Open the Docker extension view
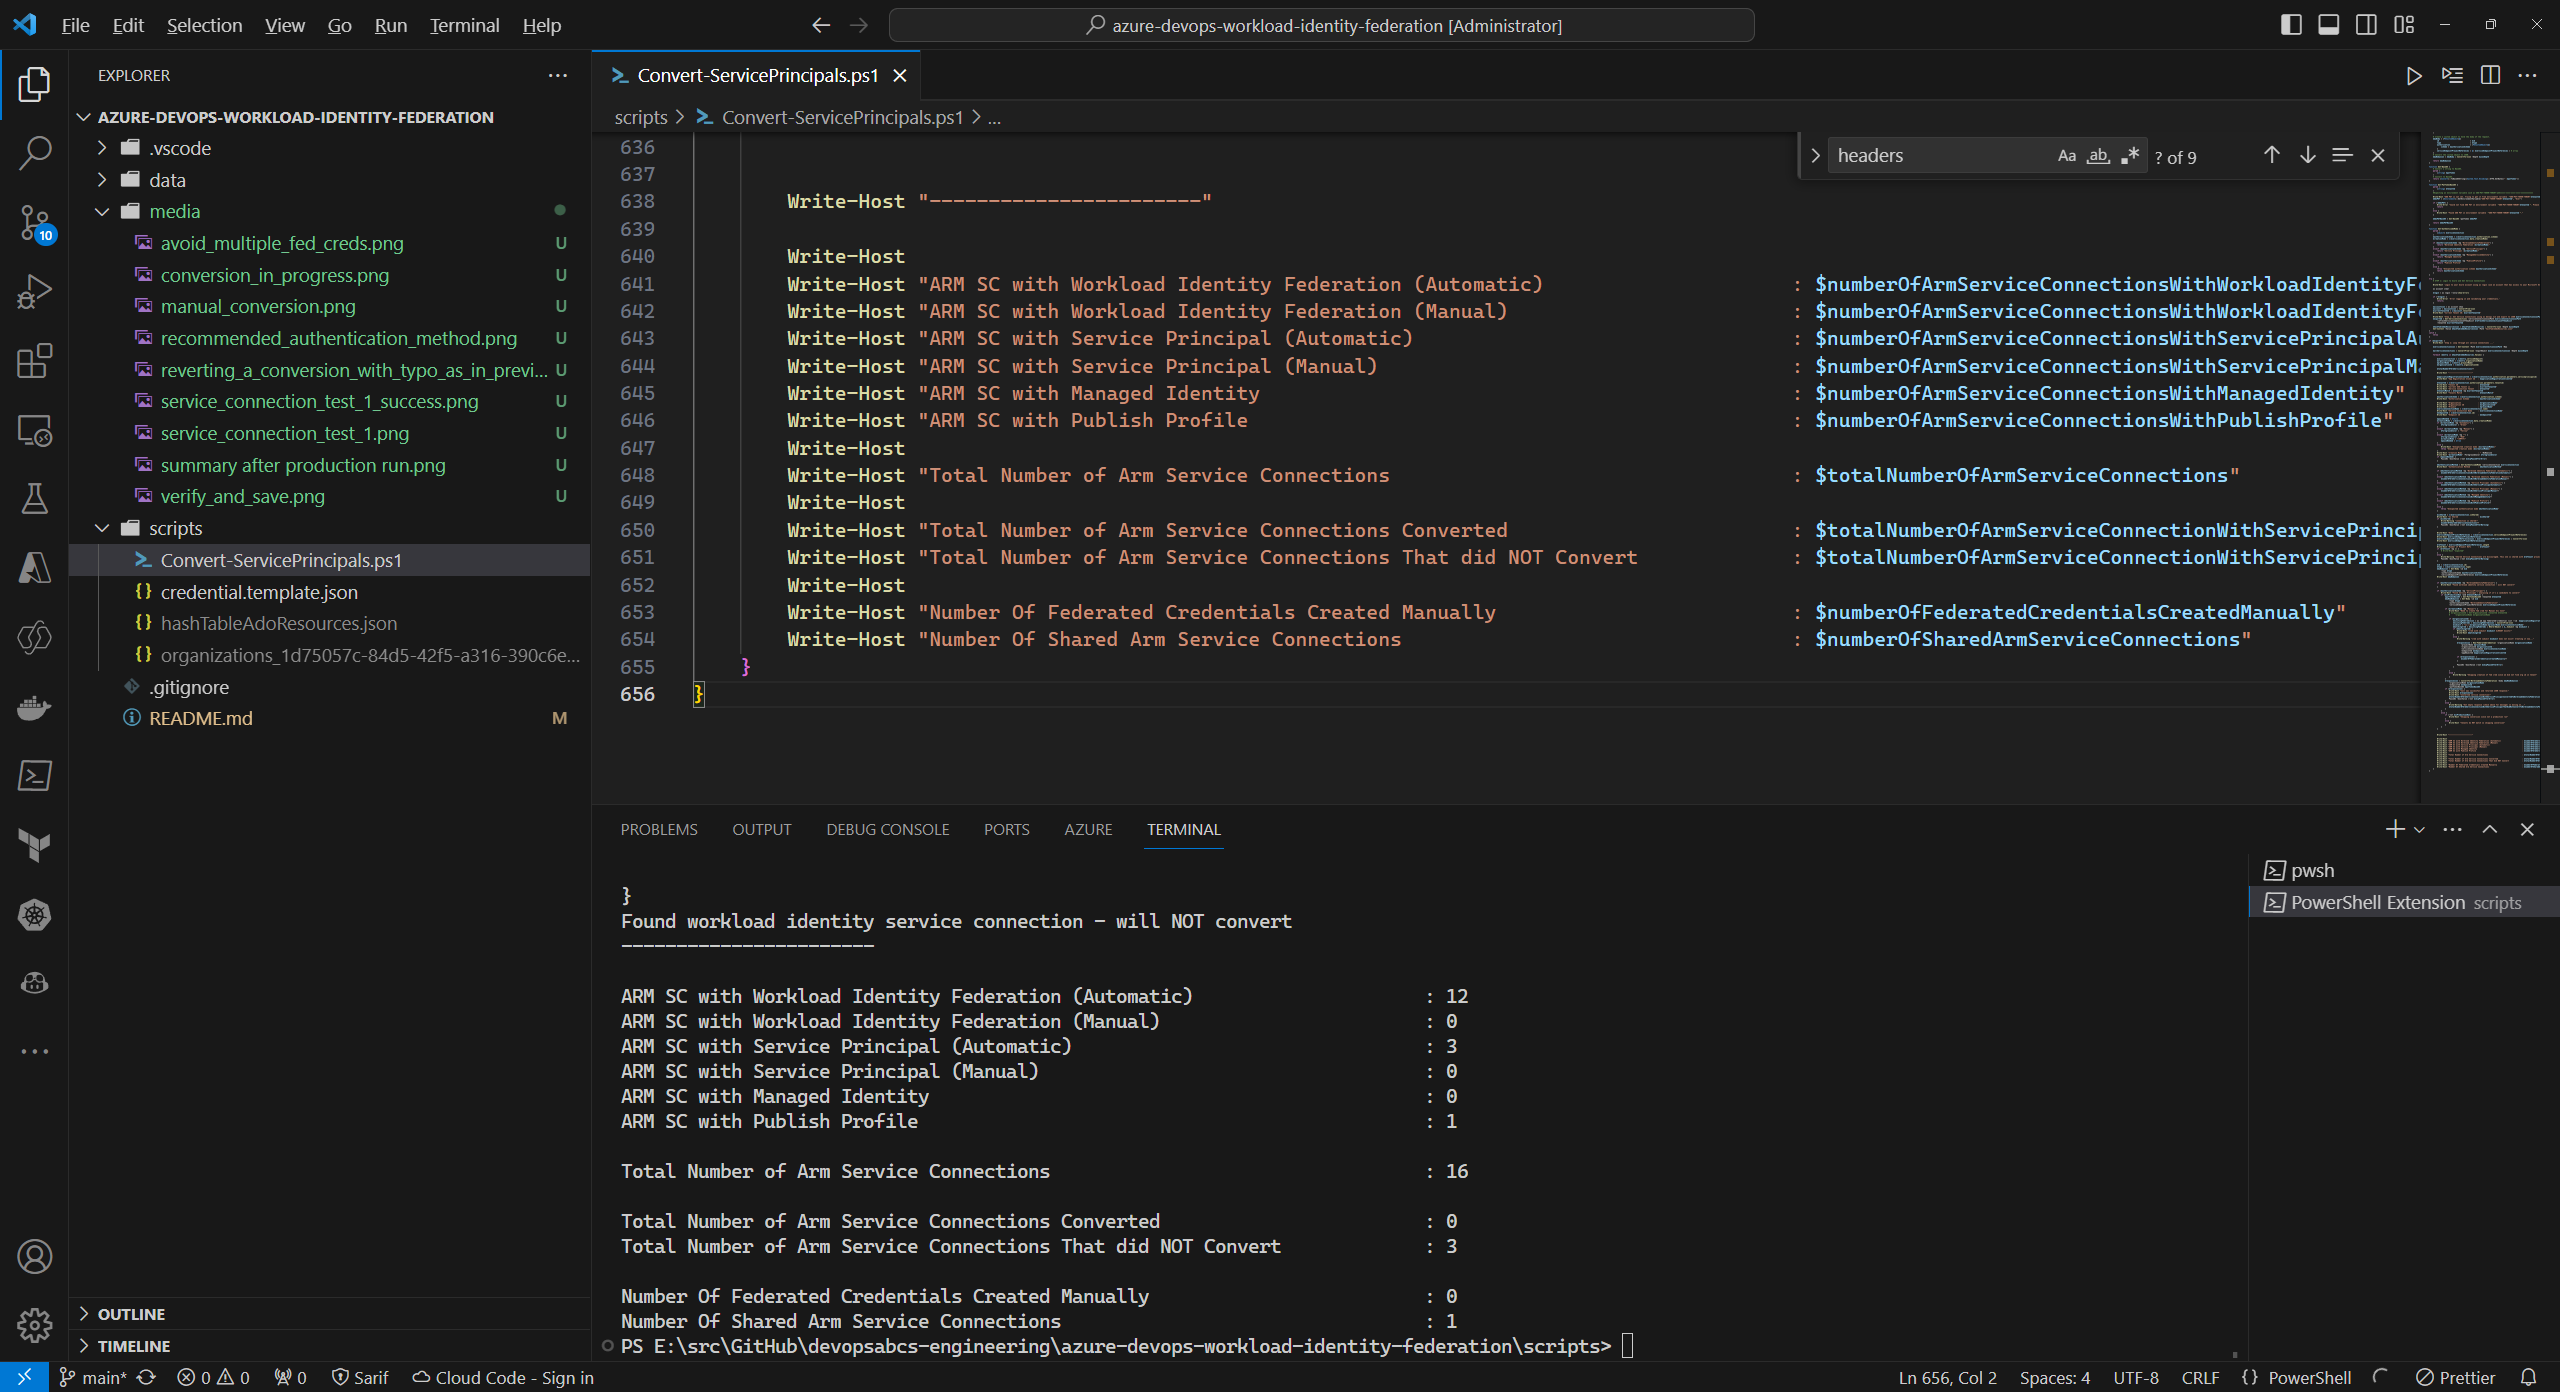 35,707
